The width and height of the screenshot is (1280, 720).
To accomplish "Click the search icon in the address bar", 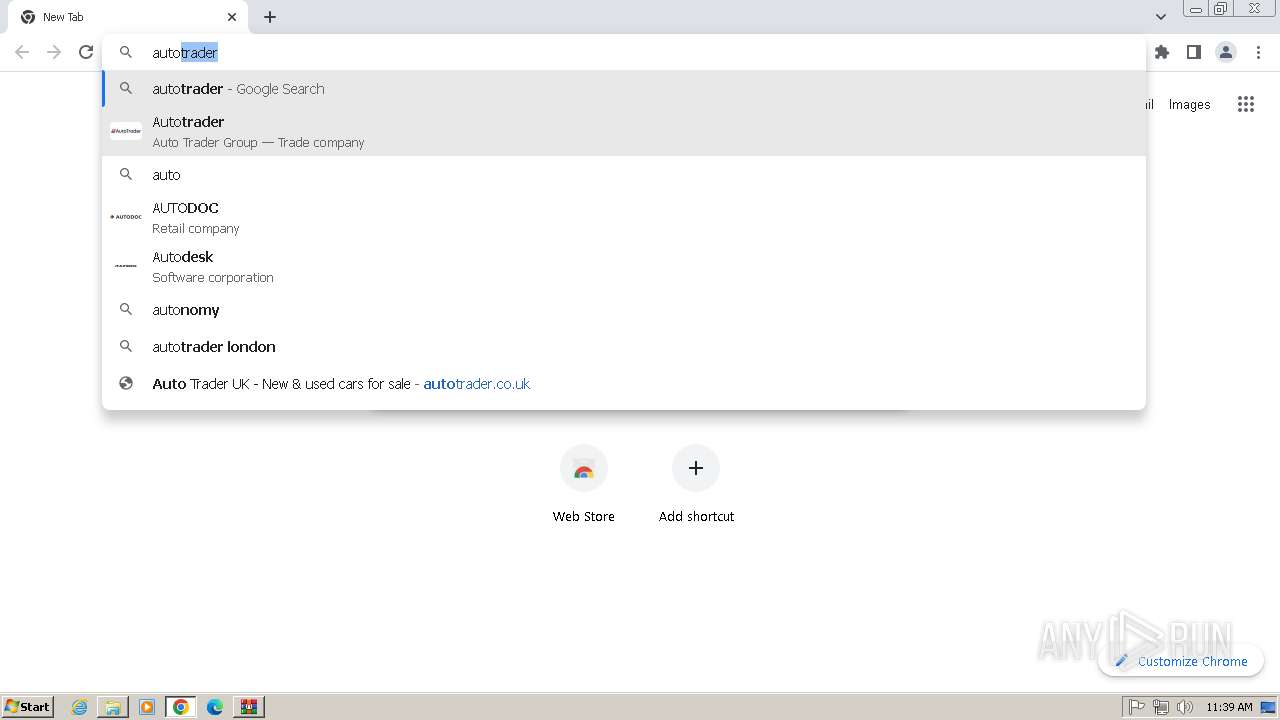I will click(126, 52).
